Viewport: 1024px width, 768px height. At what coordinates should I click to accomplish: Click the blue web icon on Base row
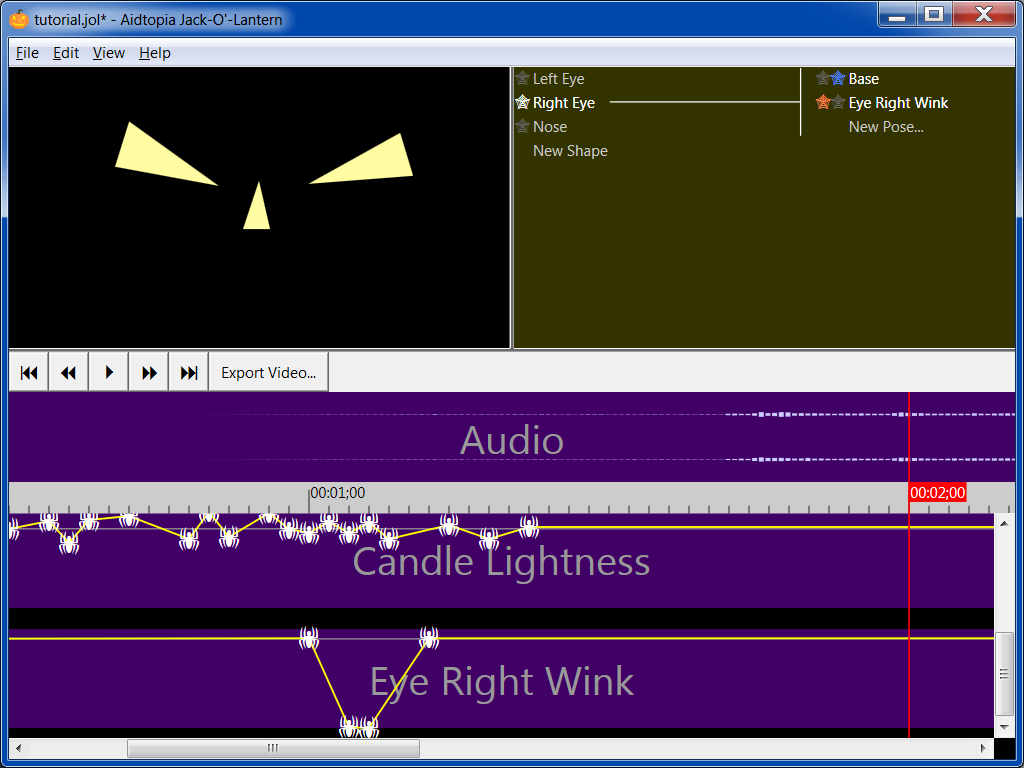pyautogui.click(x=839, y=78)
